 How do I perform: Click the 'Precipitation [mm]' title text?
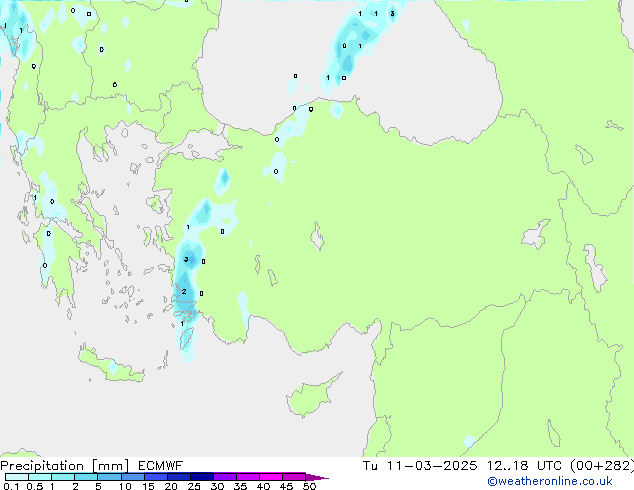point(65,466)
